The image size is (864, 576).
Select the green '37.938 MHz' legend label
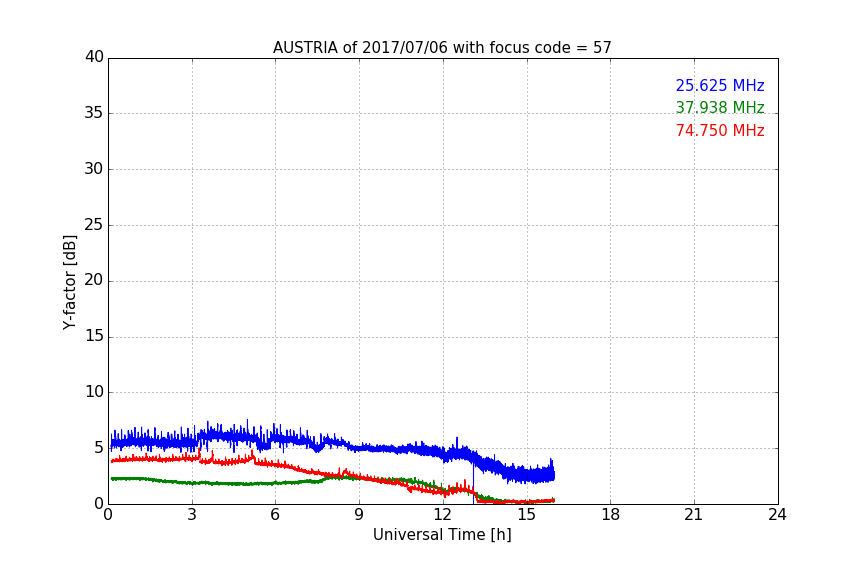pyautogui.click(x=720, y=107)
